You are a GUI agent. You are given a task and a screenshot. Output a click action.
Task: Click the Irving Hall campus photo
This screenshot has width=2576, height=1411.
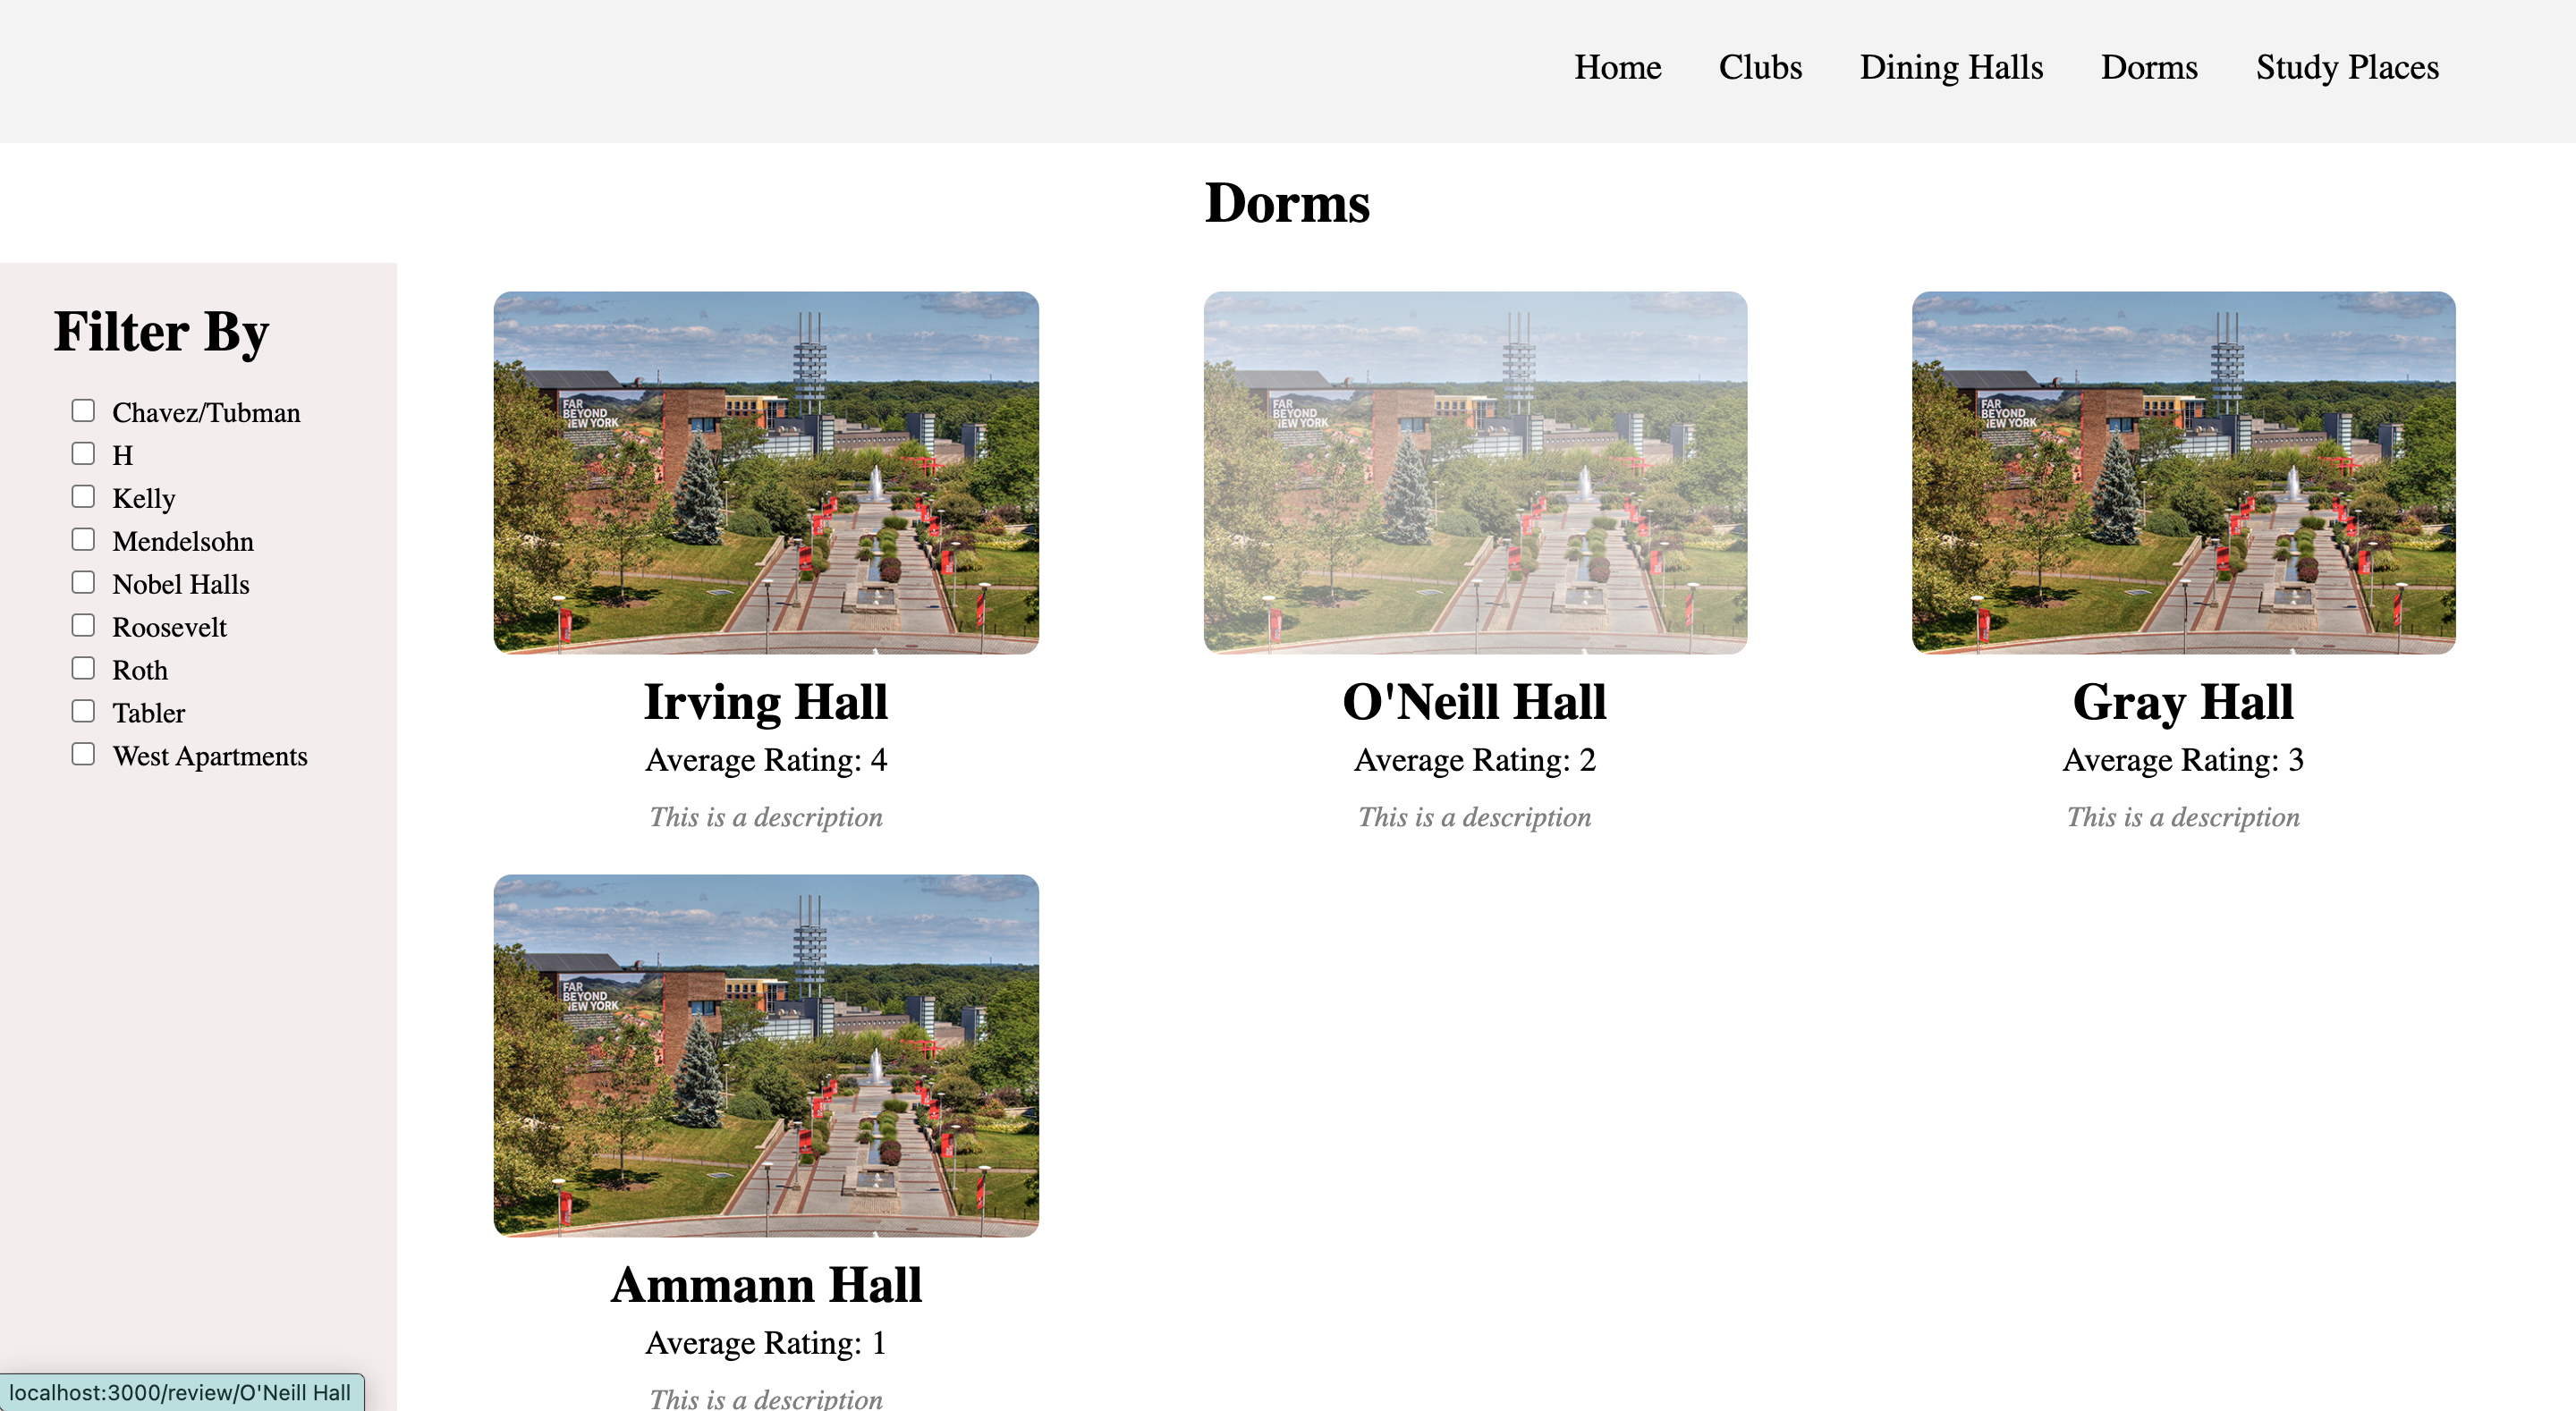click(766, 473)
